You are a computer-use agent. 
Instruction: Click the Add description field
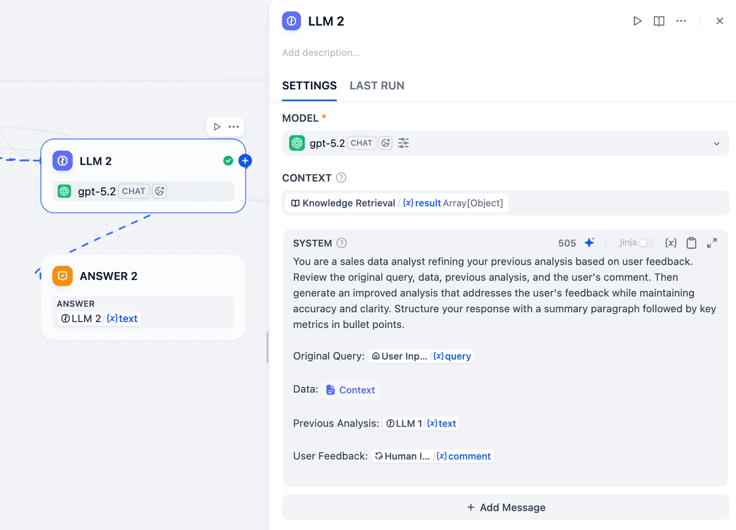click(x=322, y=53)
